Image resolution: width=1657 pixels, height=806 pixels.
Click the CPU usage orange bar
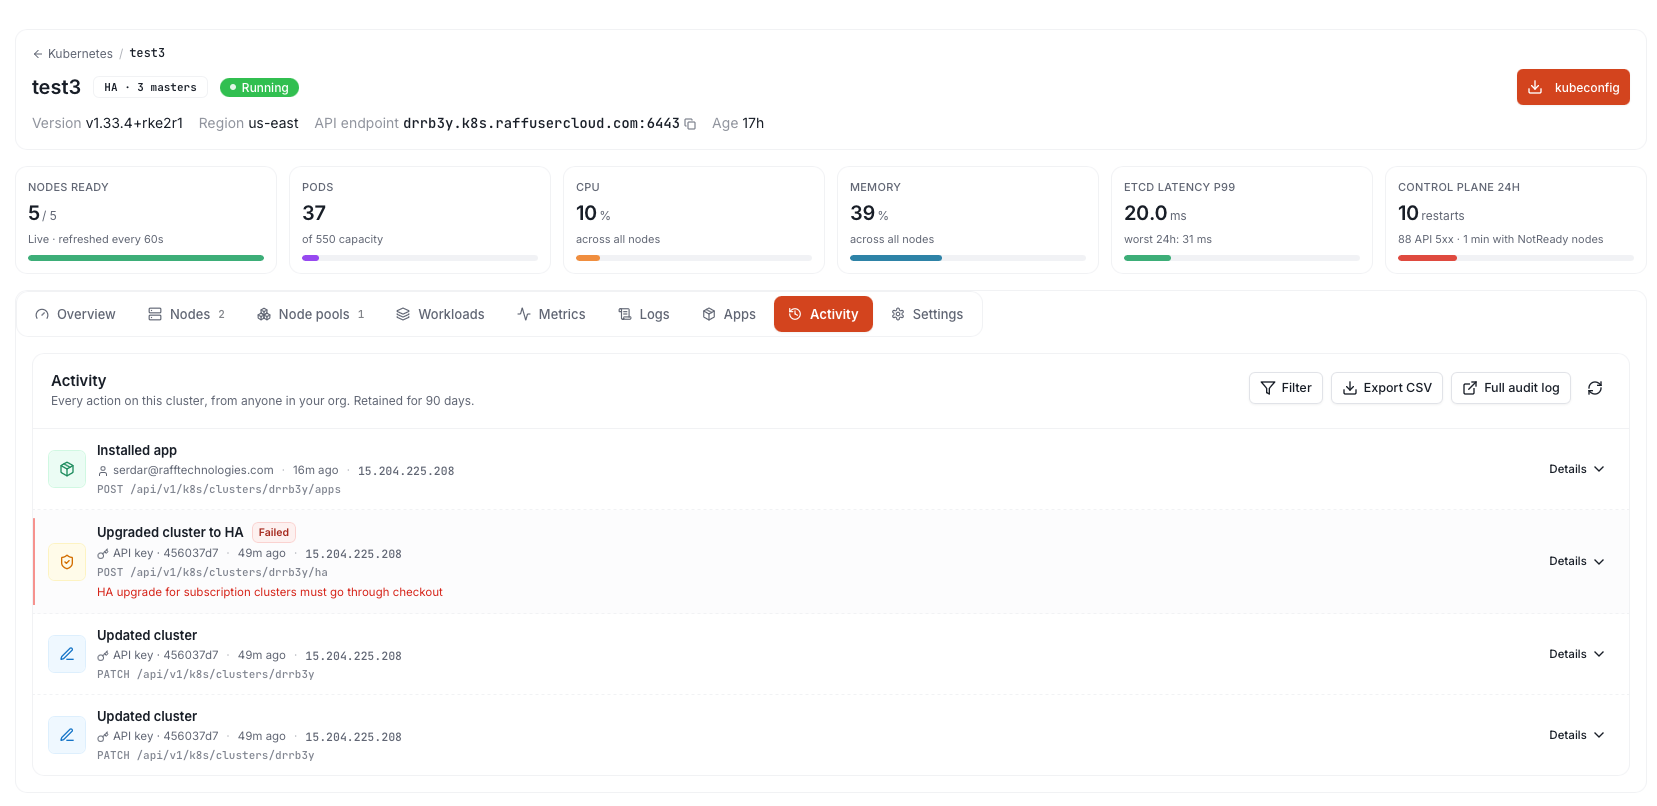point(588,258)
